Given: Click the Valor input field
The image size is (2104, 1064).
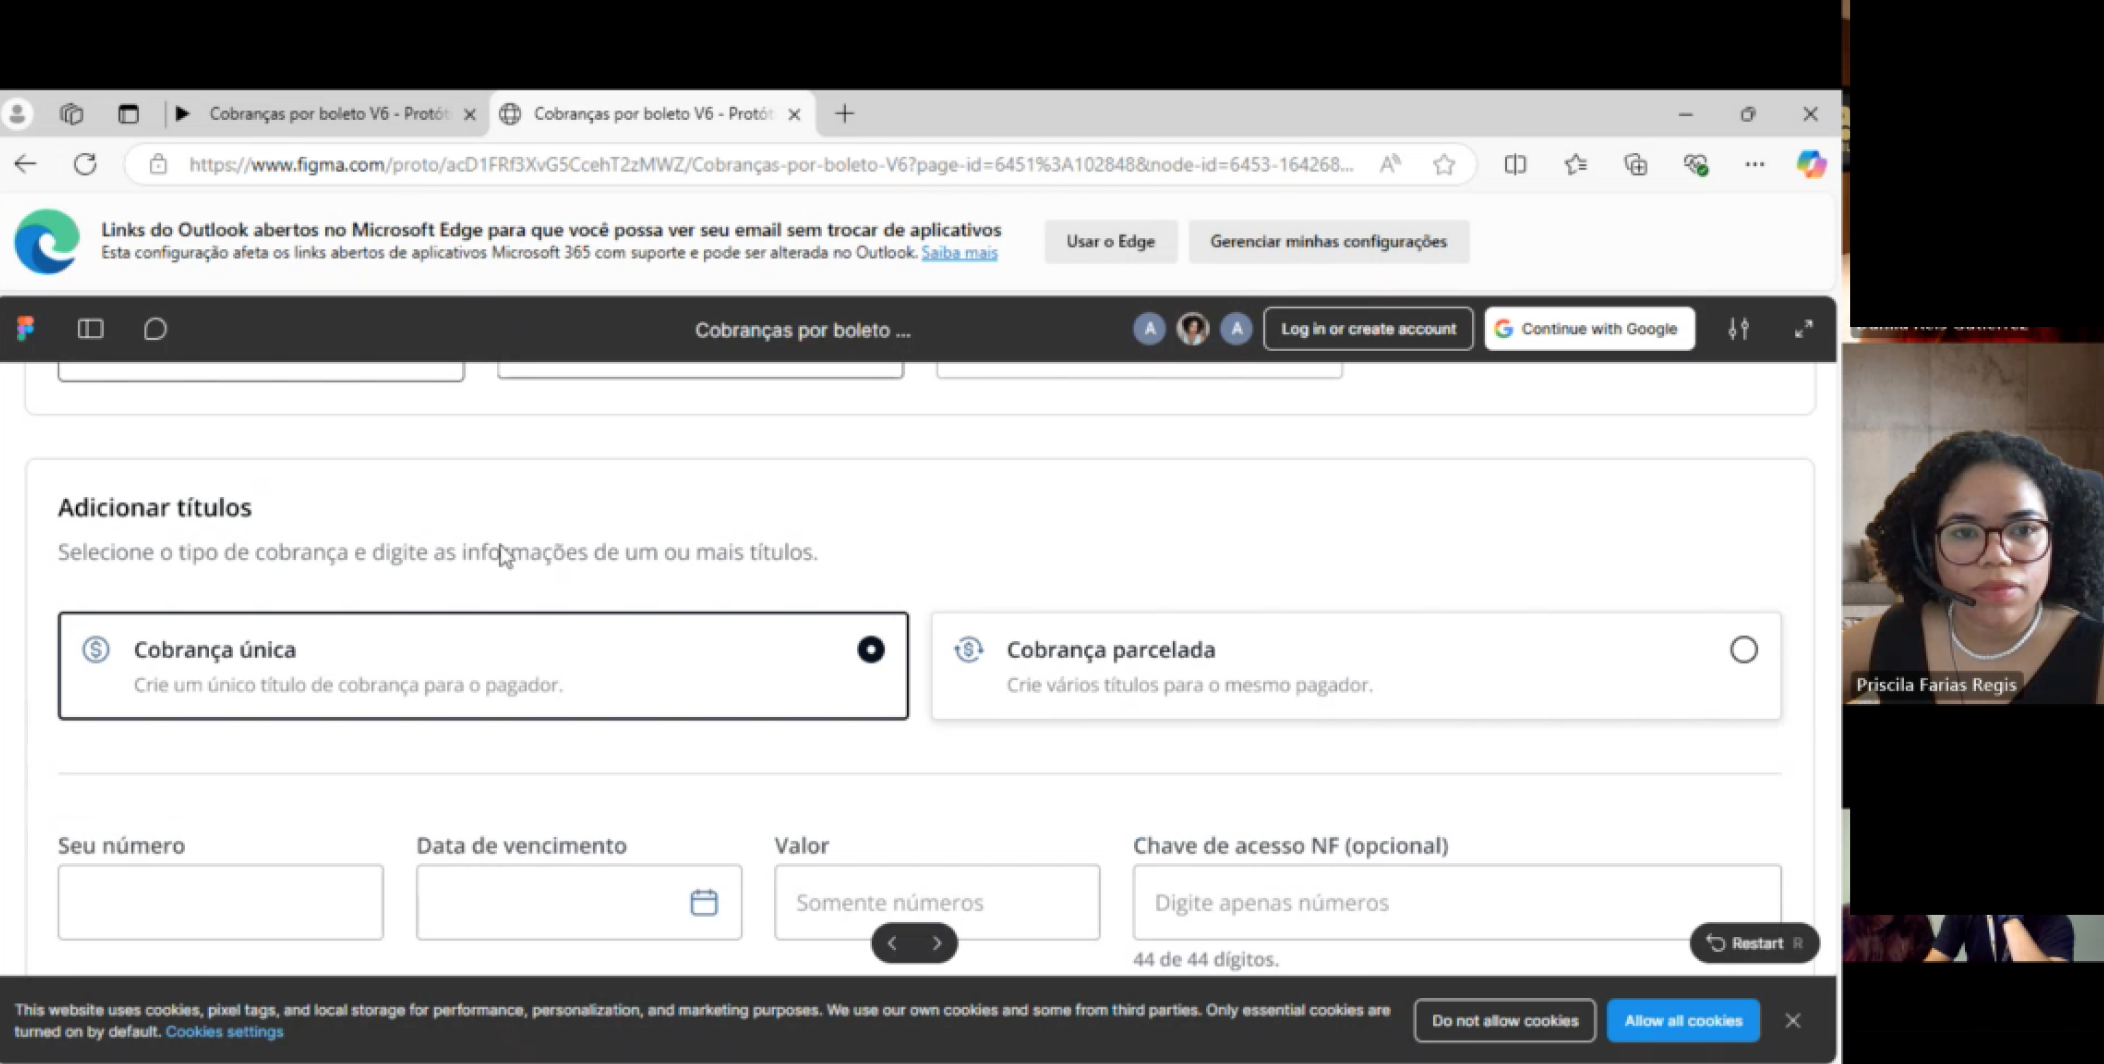Looking at the screenshot, I should [x=937, y=902].
